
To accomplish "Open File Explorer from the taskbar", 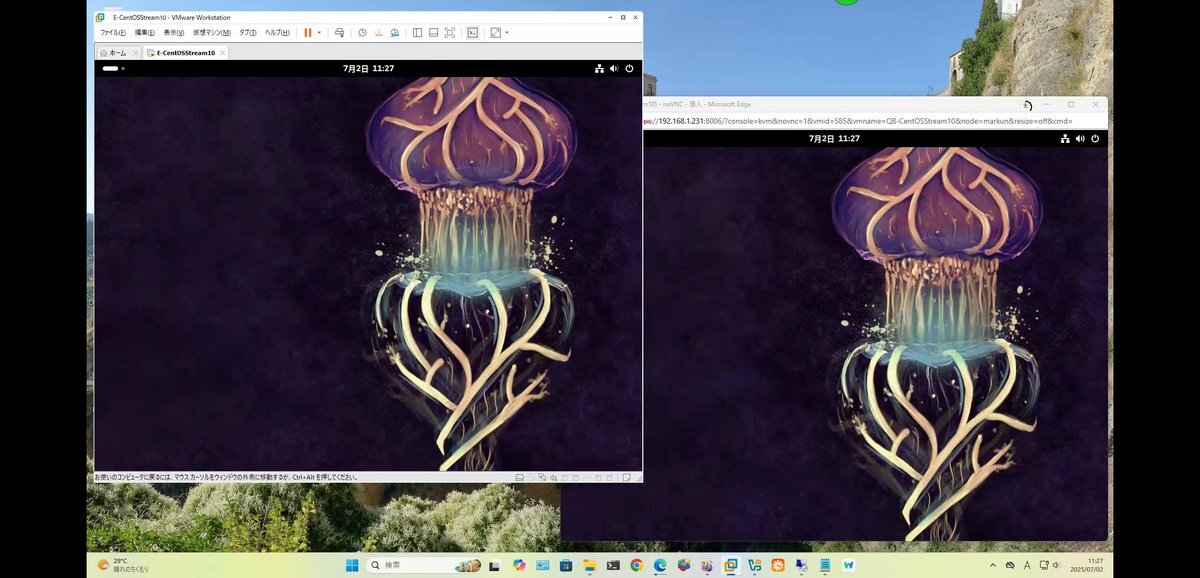I will coord(590,565).
